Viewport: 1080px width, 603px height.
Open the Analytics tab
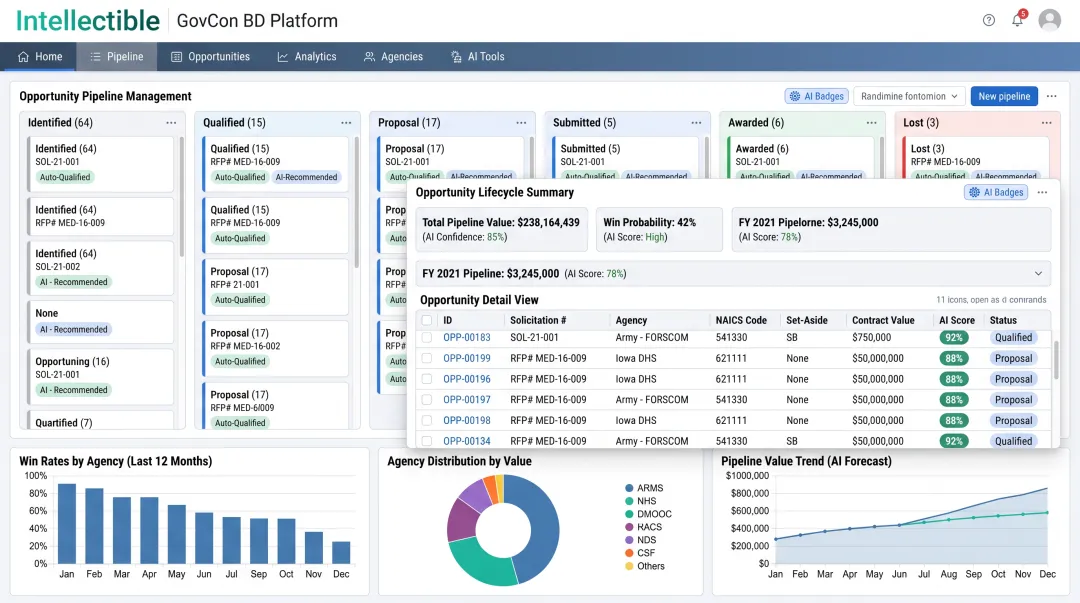point(307,57)
